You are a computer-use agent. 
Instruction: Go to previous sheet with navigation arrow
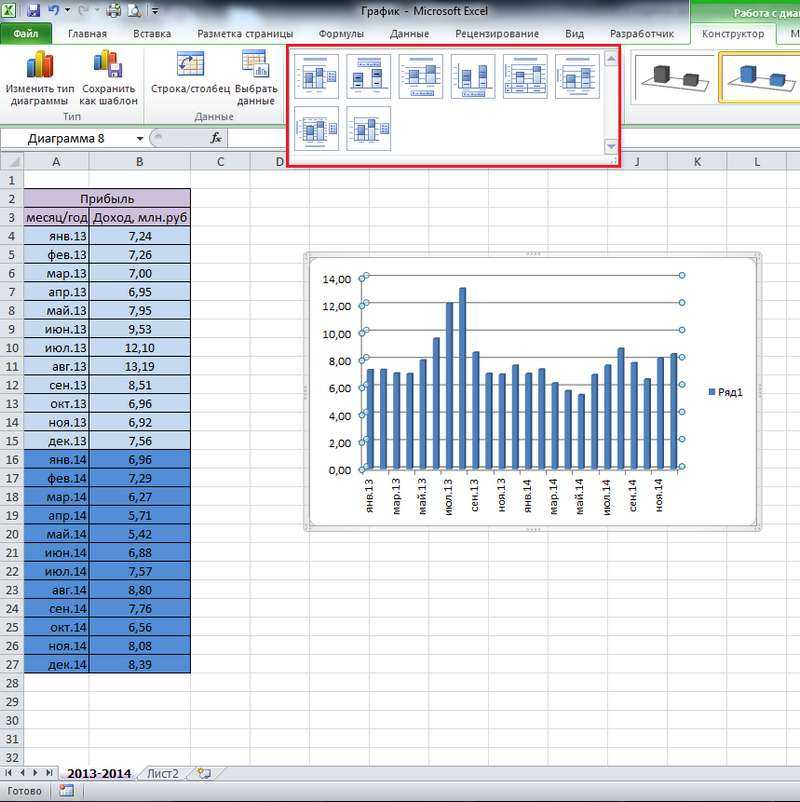21,773
